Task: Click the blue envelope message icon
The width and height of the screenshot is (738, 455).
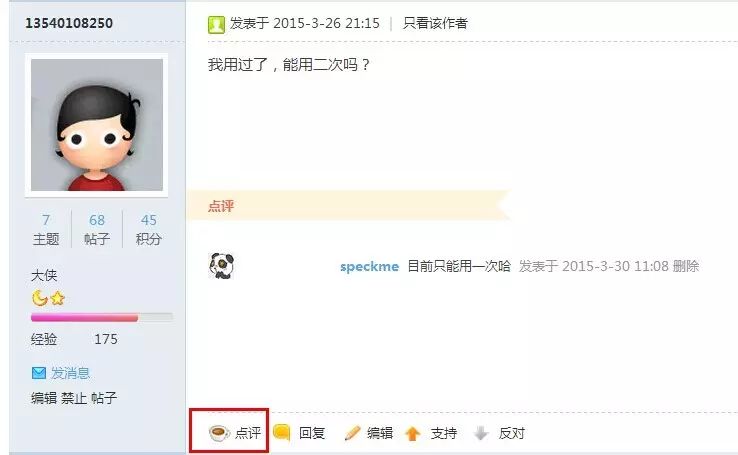Action: [x=39, y=373]
